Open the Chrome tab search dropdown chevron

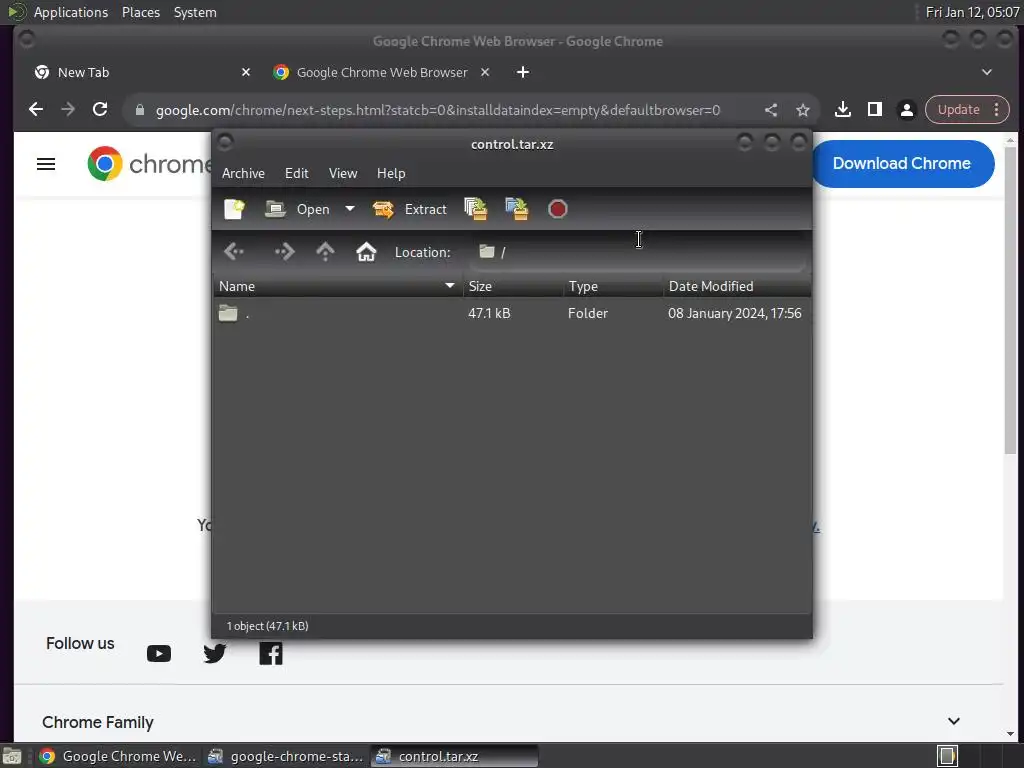coord(987,72)
